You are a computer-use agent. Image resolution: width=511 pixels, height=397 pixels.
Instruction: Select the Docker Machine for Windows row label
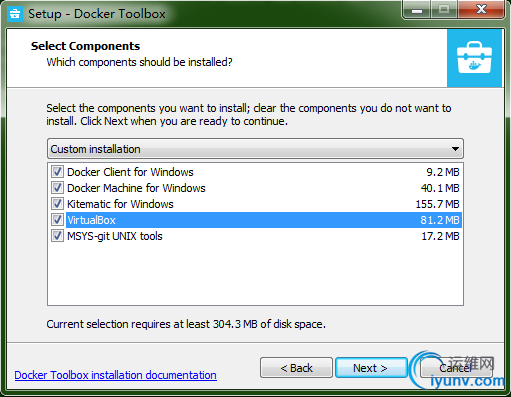click(136, 188)
